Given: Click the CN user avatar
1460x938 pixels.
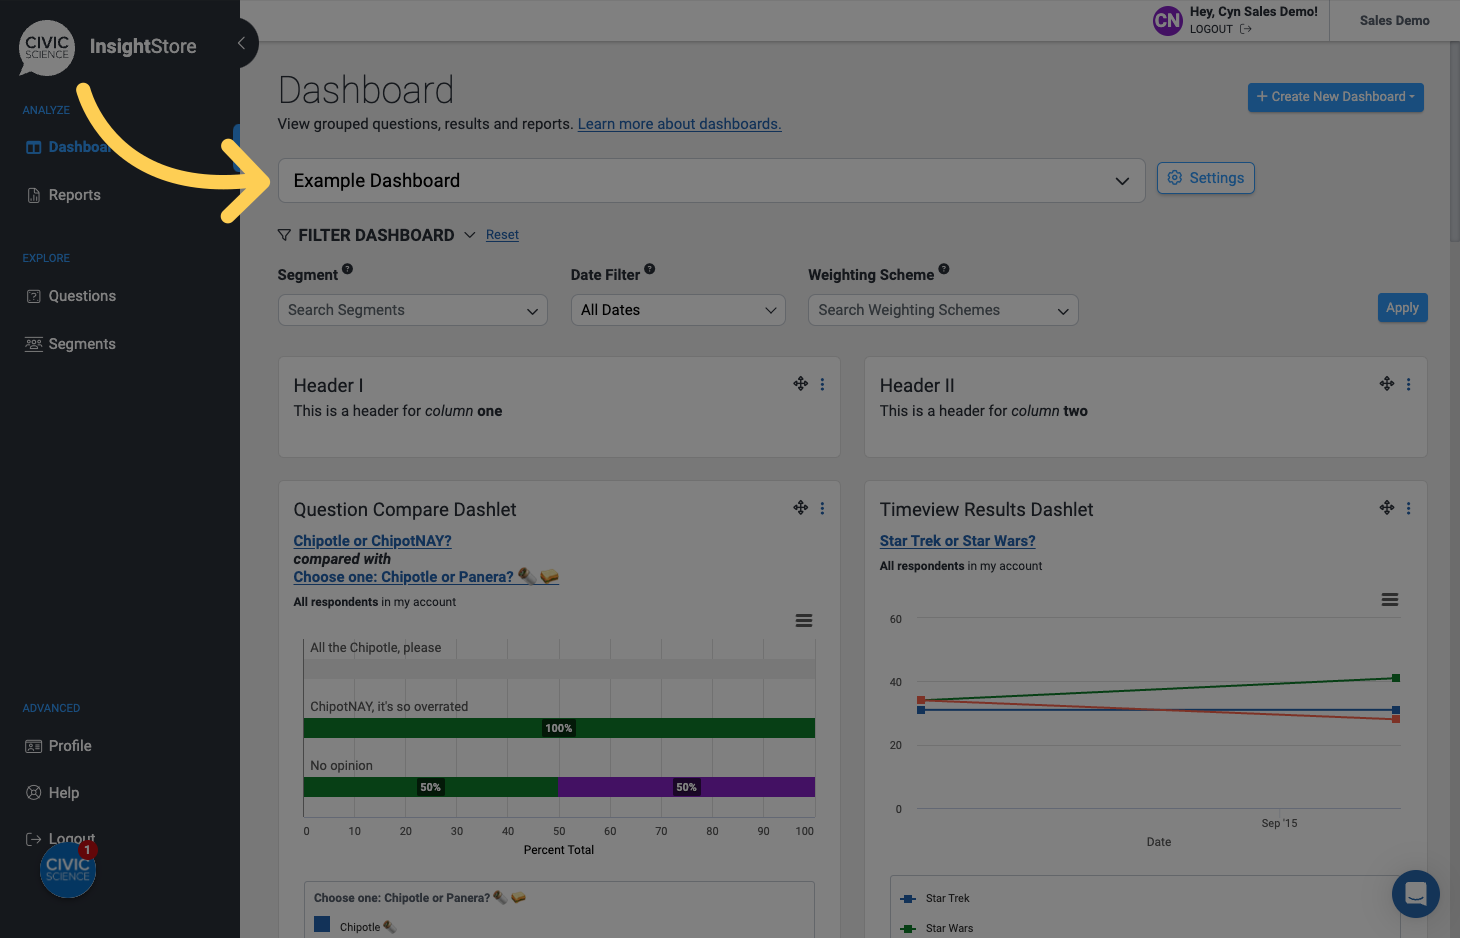Looking at the screenshot, I should 1168,20.
